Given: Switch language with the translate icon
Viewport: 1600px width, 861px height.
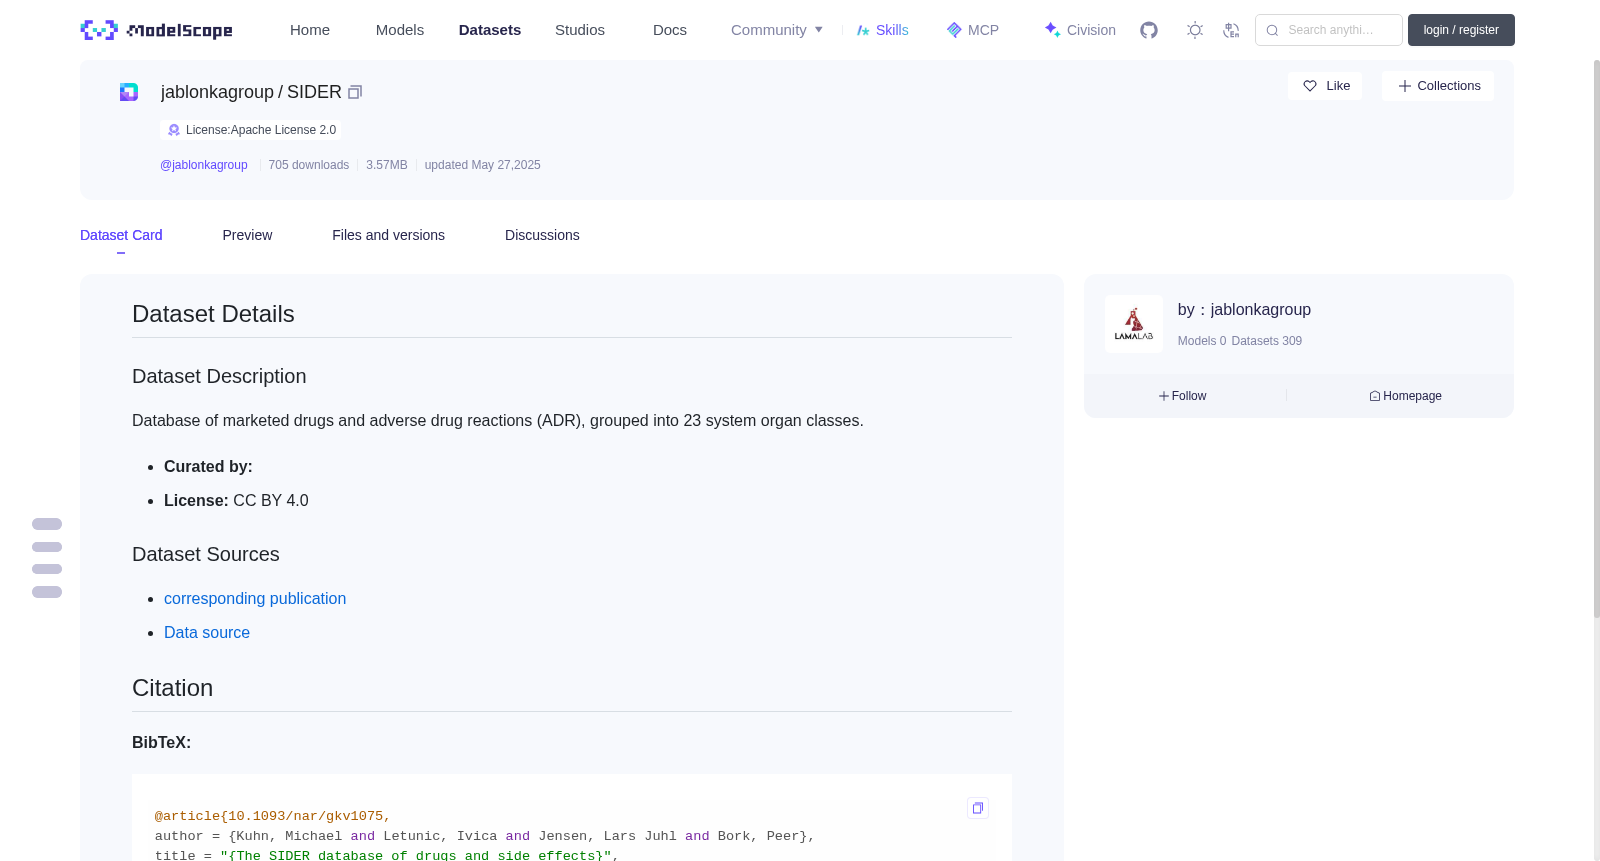Looking at the screenshot, I should click(x=1231, y=30).
